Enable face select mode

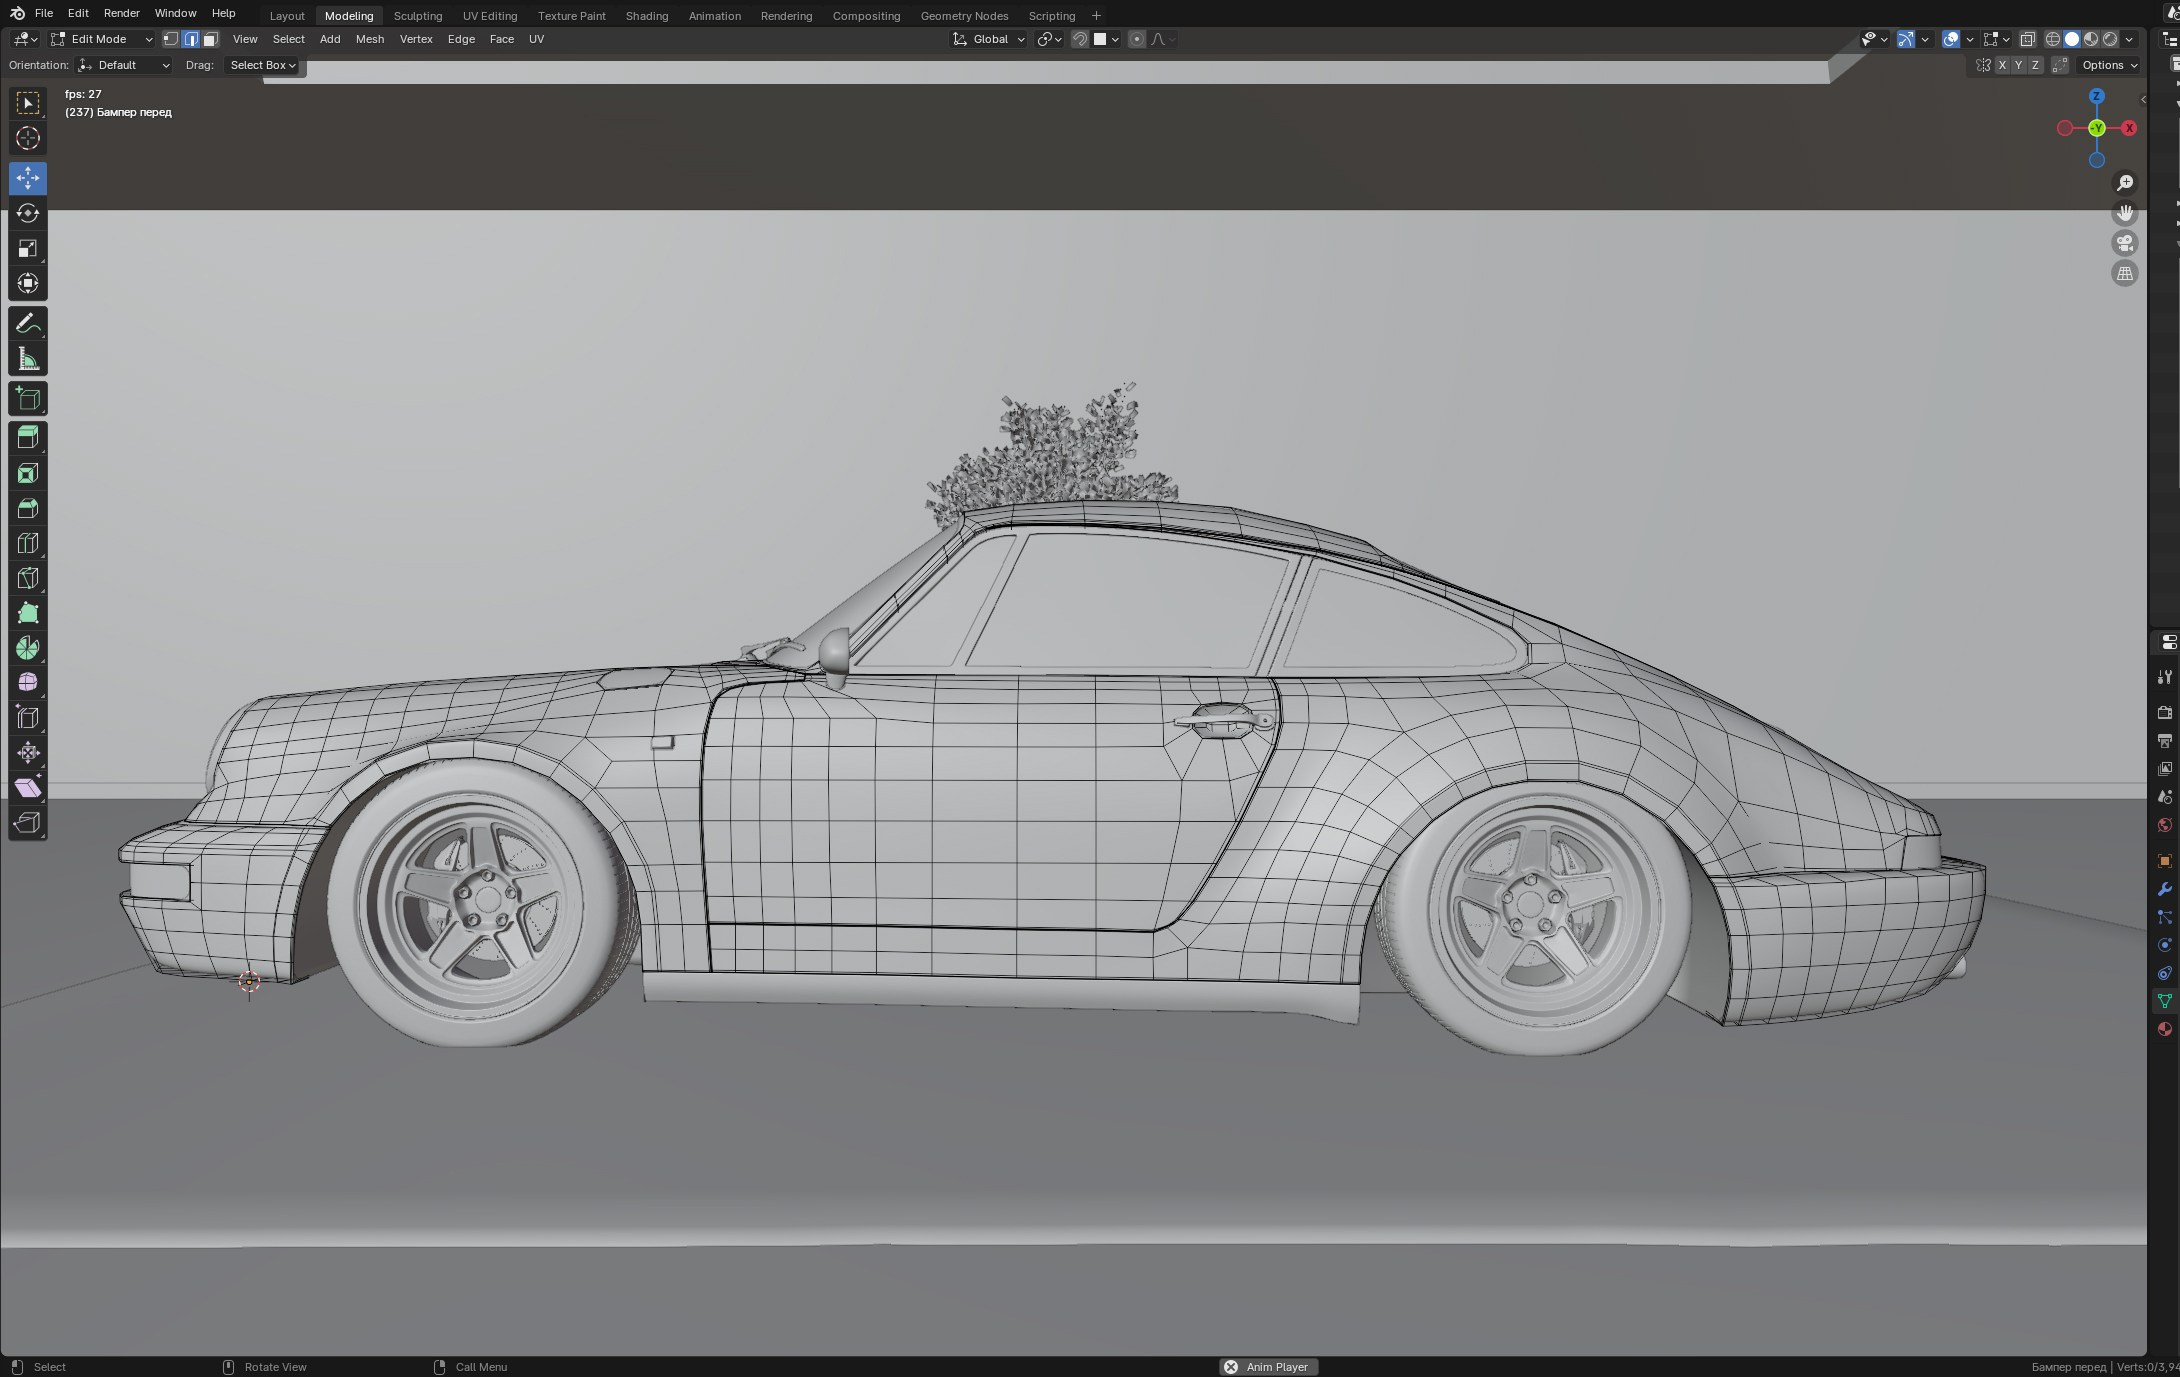point(210,39)
